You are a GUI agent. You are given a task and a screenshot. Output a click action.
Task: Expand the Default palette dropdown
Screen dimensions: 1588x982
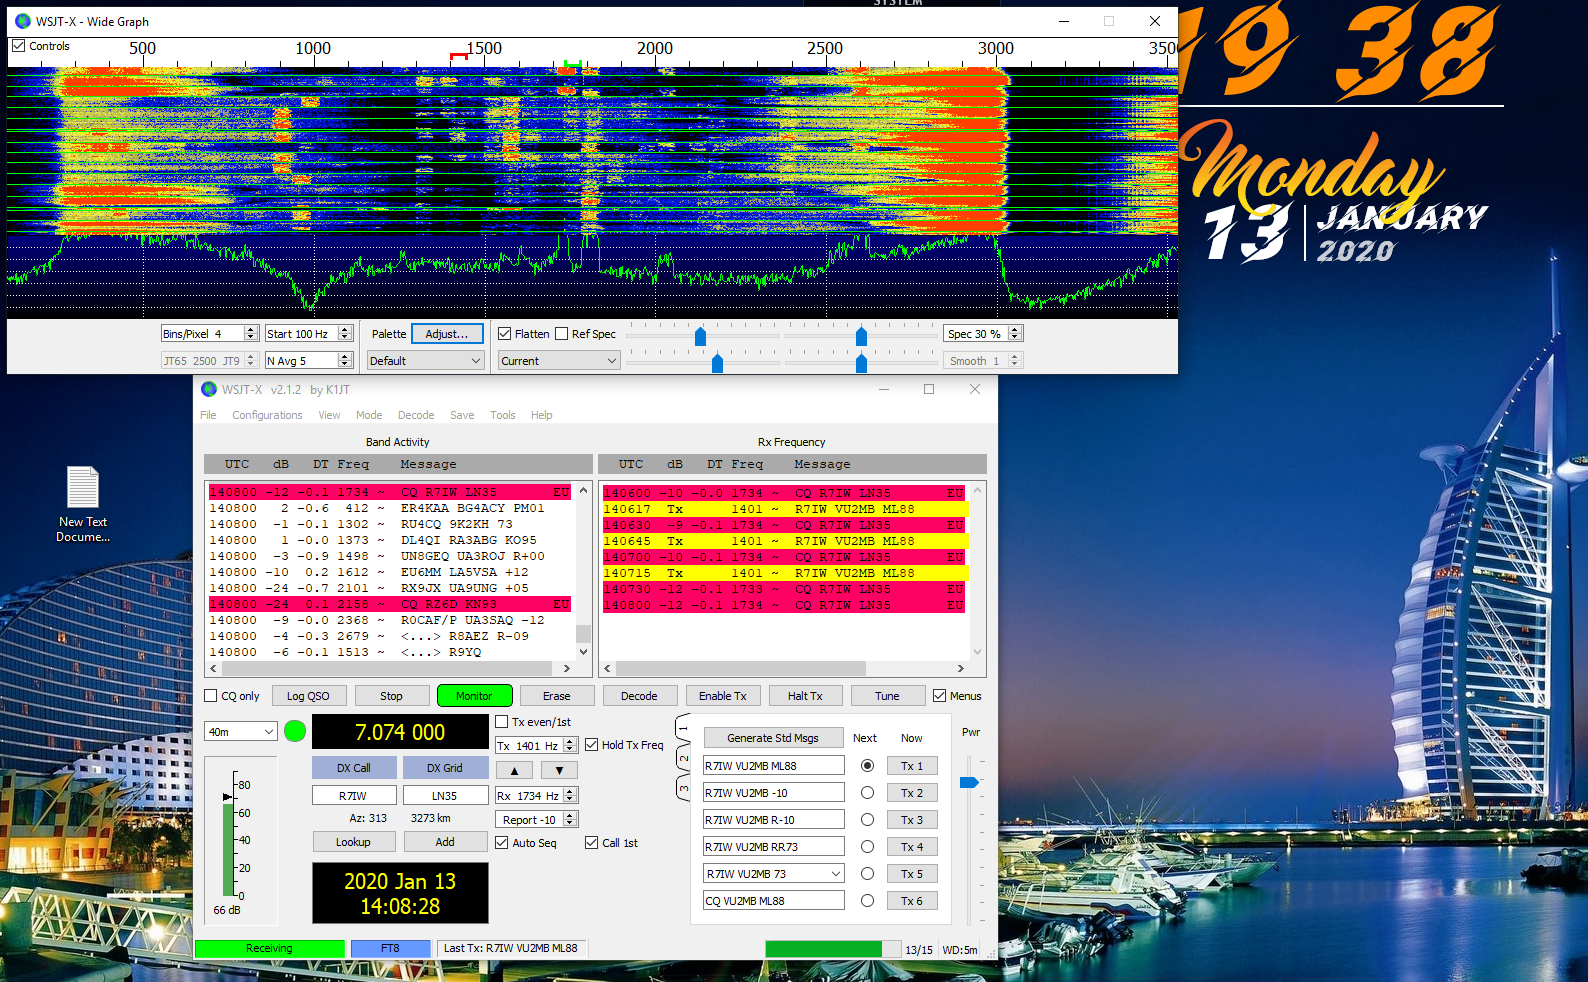[x=425, y=361]
